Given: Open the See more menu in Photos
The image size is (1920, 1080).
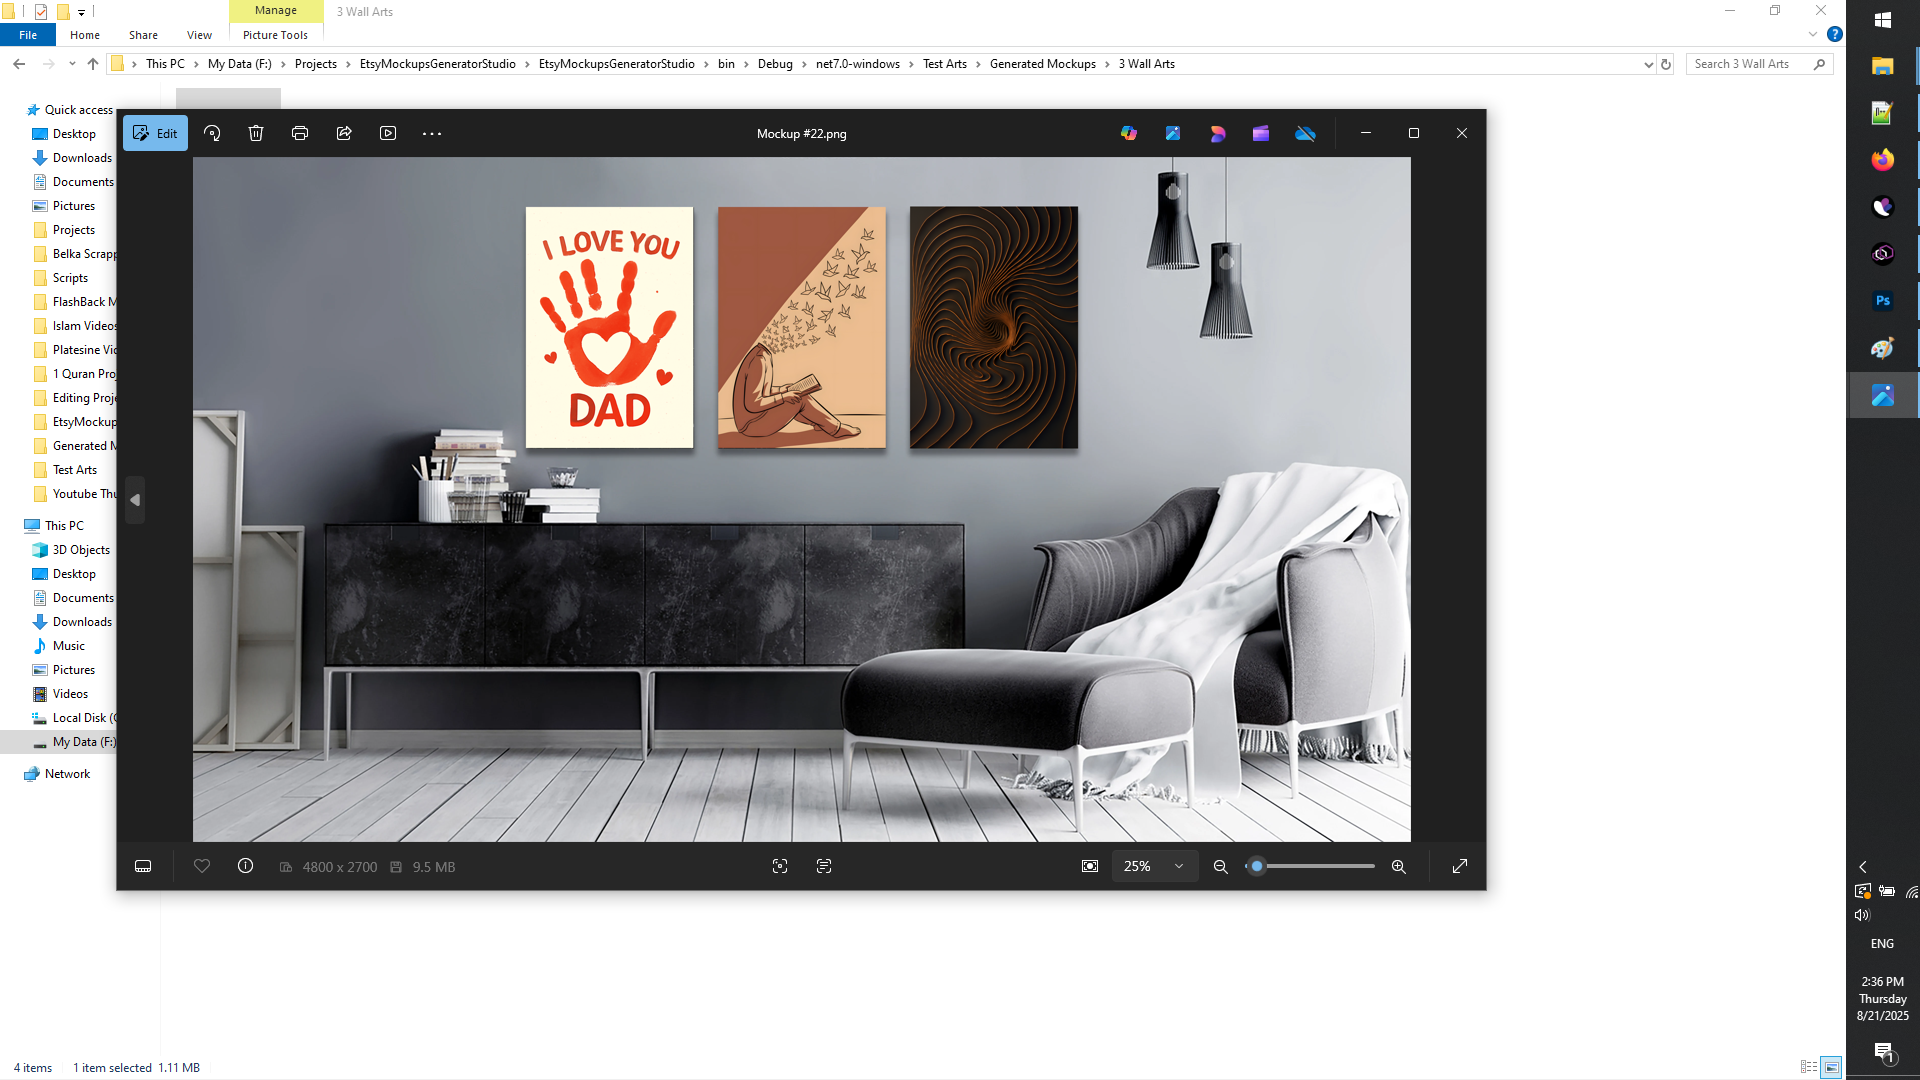Looking at the screenshot, I should 432,132.
